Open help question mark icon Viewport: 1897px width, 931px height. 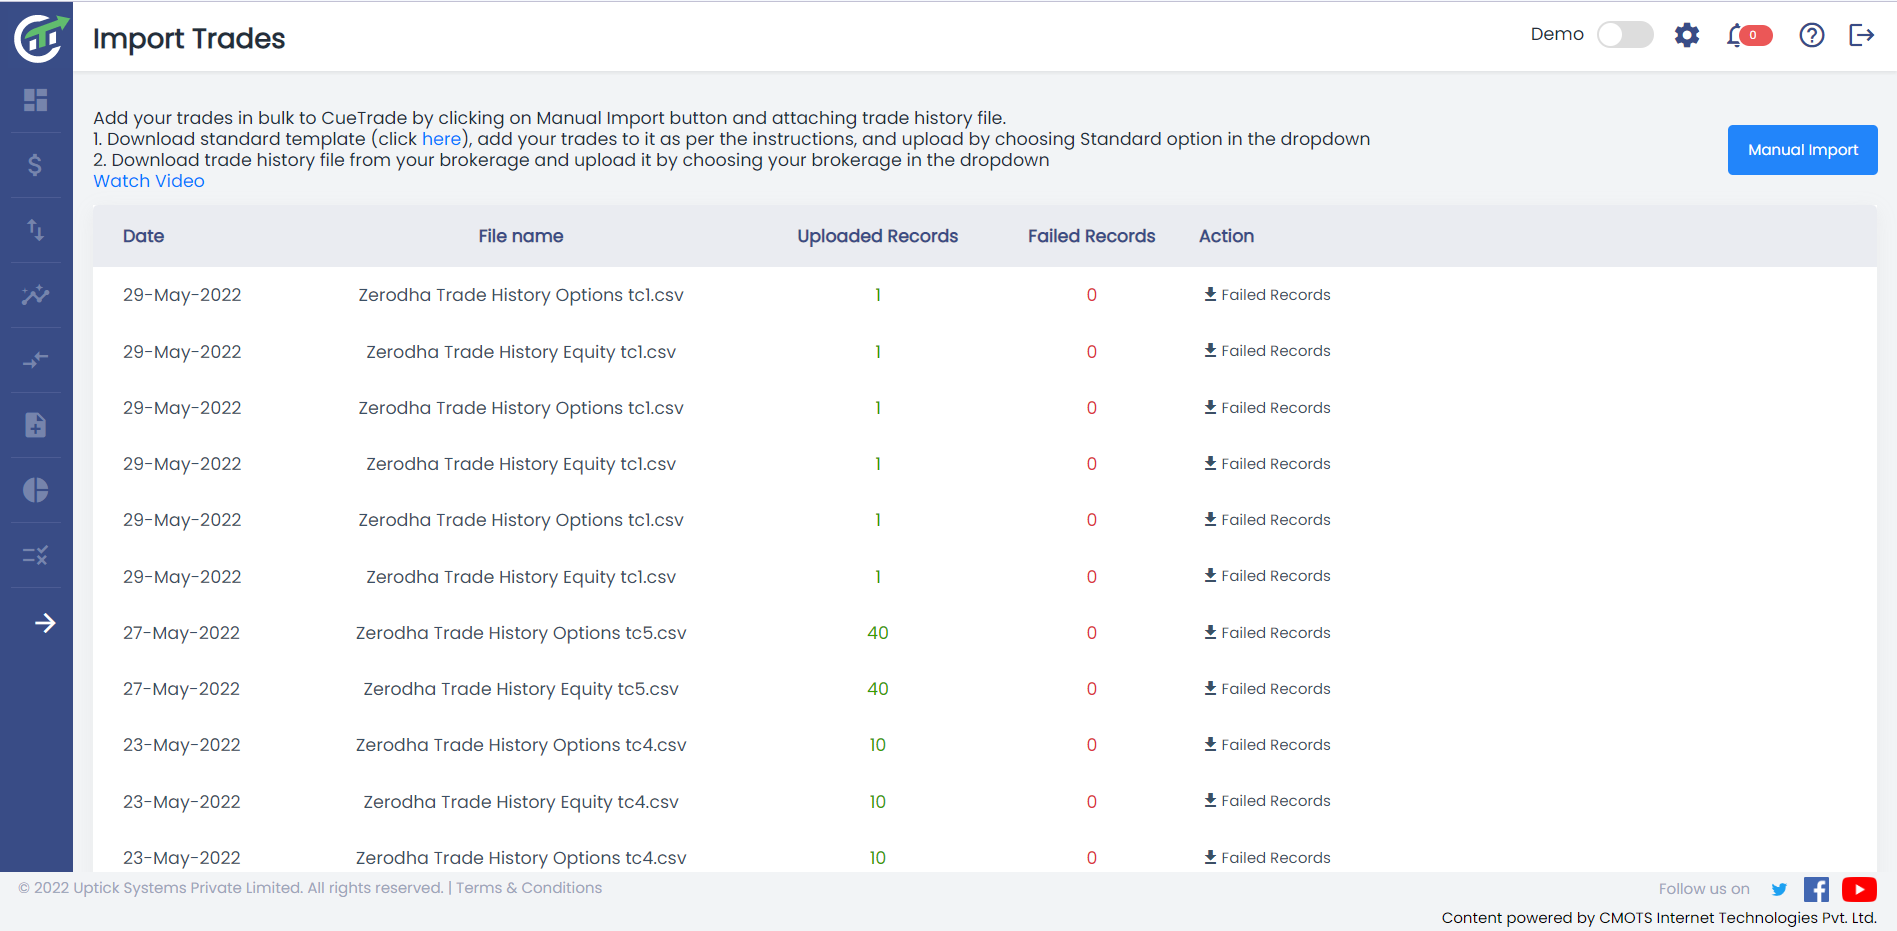tap(1812, 35)
